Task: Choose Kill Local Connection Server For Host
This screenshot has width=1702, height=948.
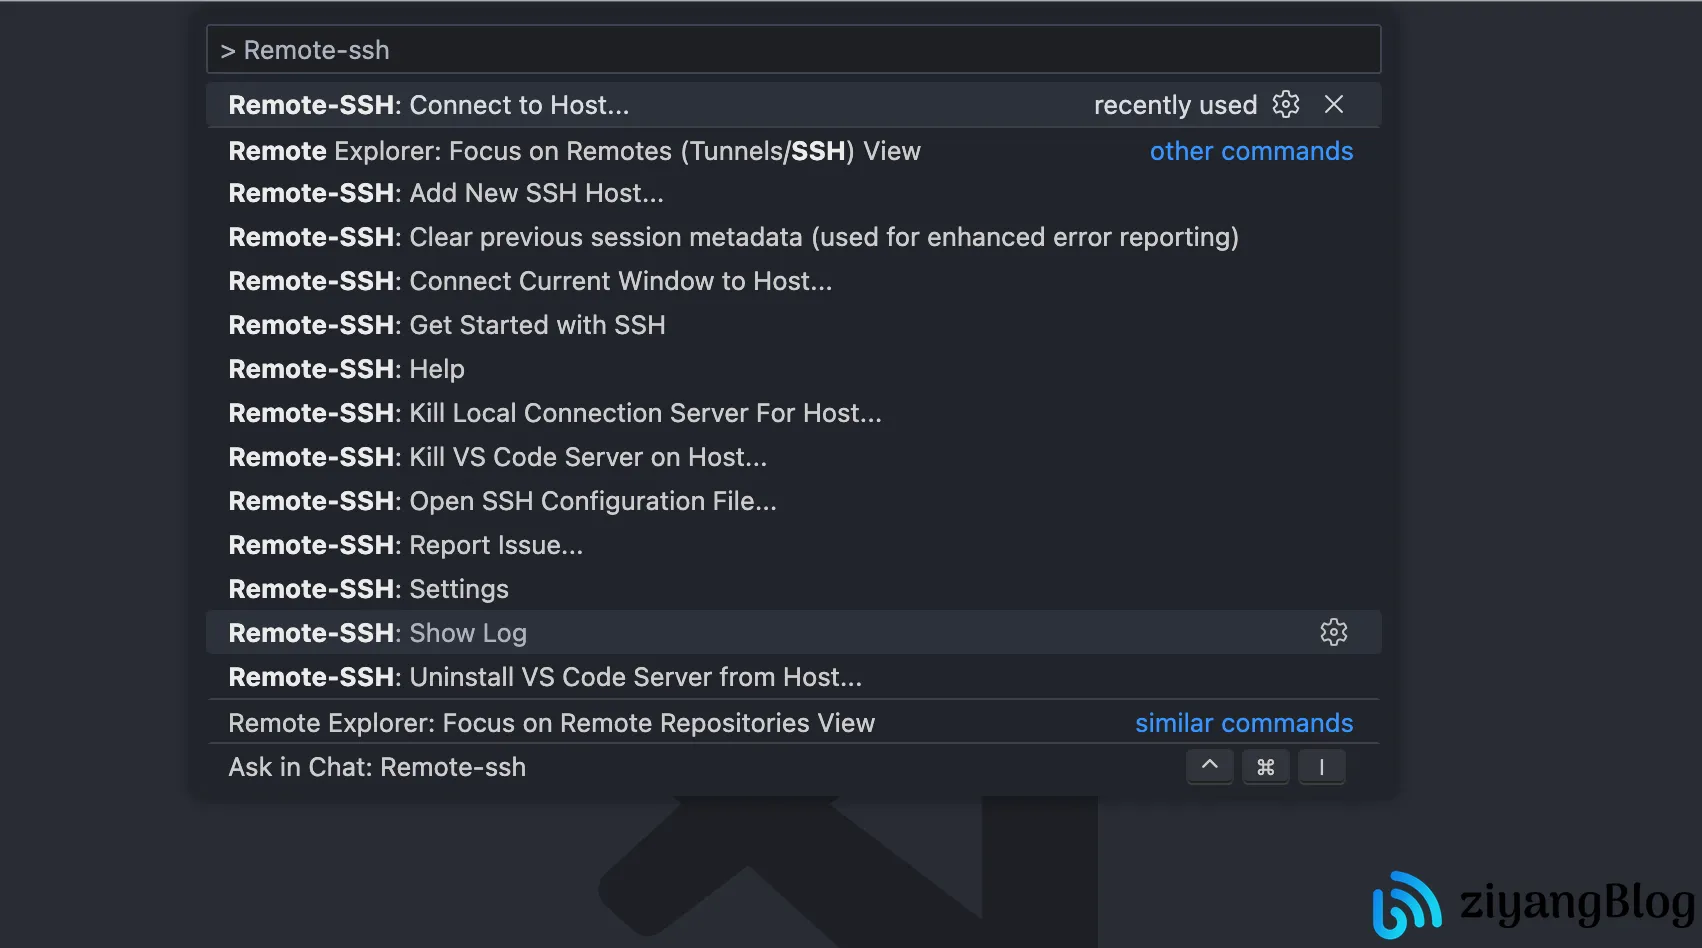Action: (x=555, y=413)
